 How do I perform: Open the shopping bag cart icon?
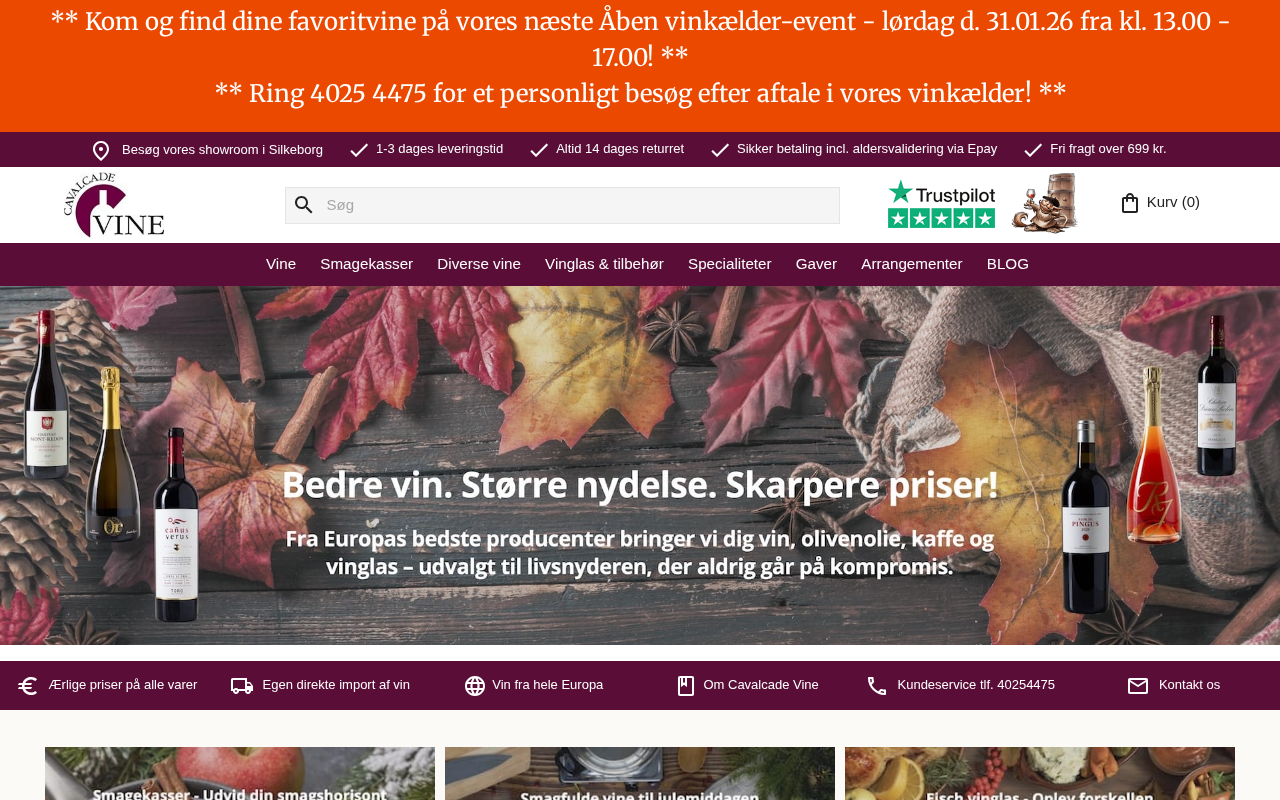(x=1130, y=203)
